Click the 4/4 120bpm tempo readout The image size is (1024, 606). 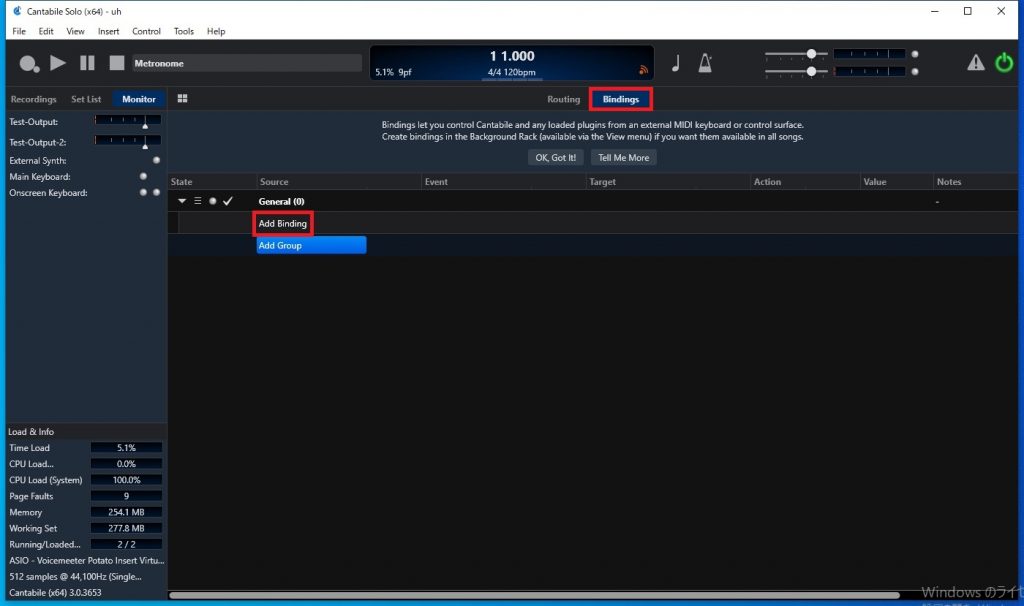[512, 72]
